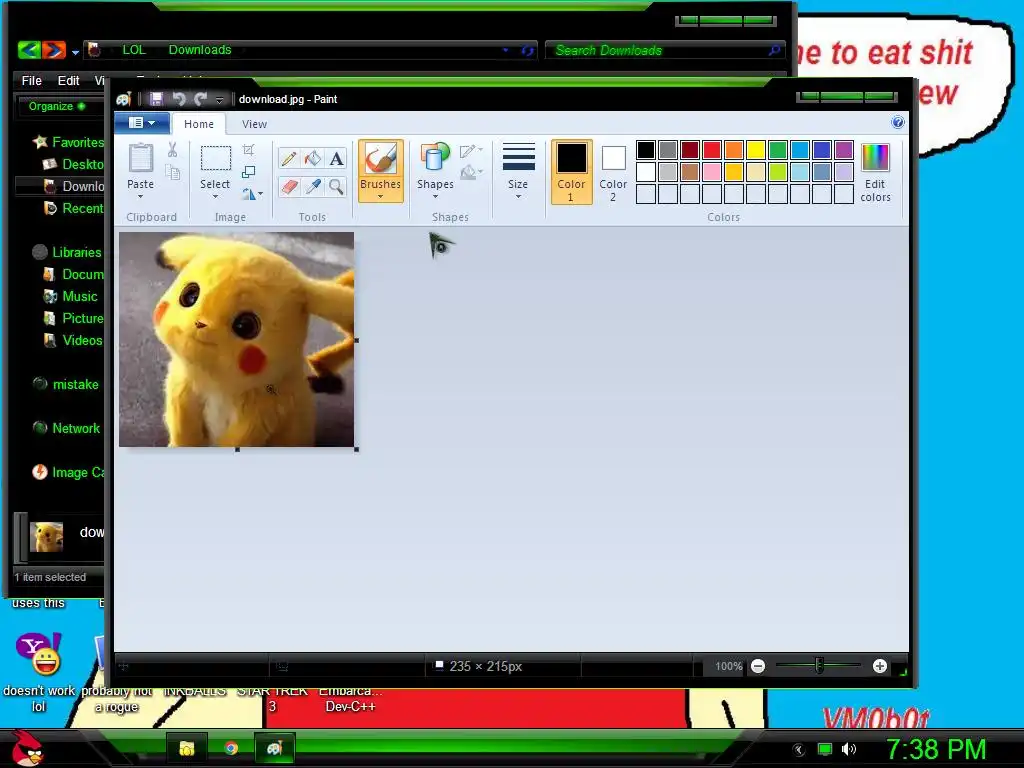This screenshot has width=1024, height=768.
Task: Switch to the Home ribbon tab
Action: point(199,124)
